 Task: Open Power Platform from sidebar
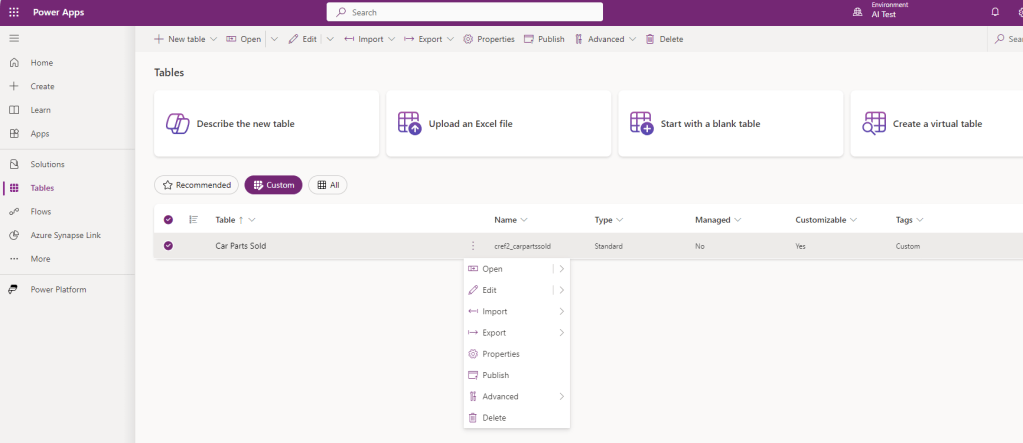coord(58,290)
